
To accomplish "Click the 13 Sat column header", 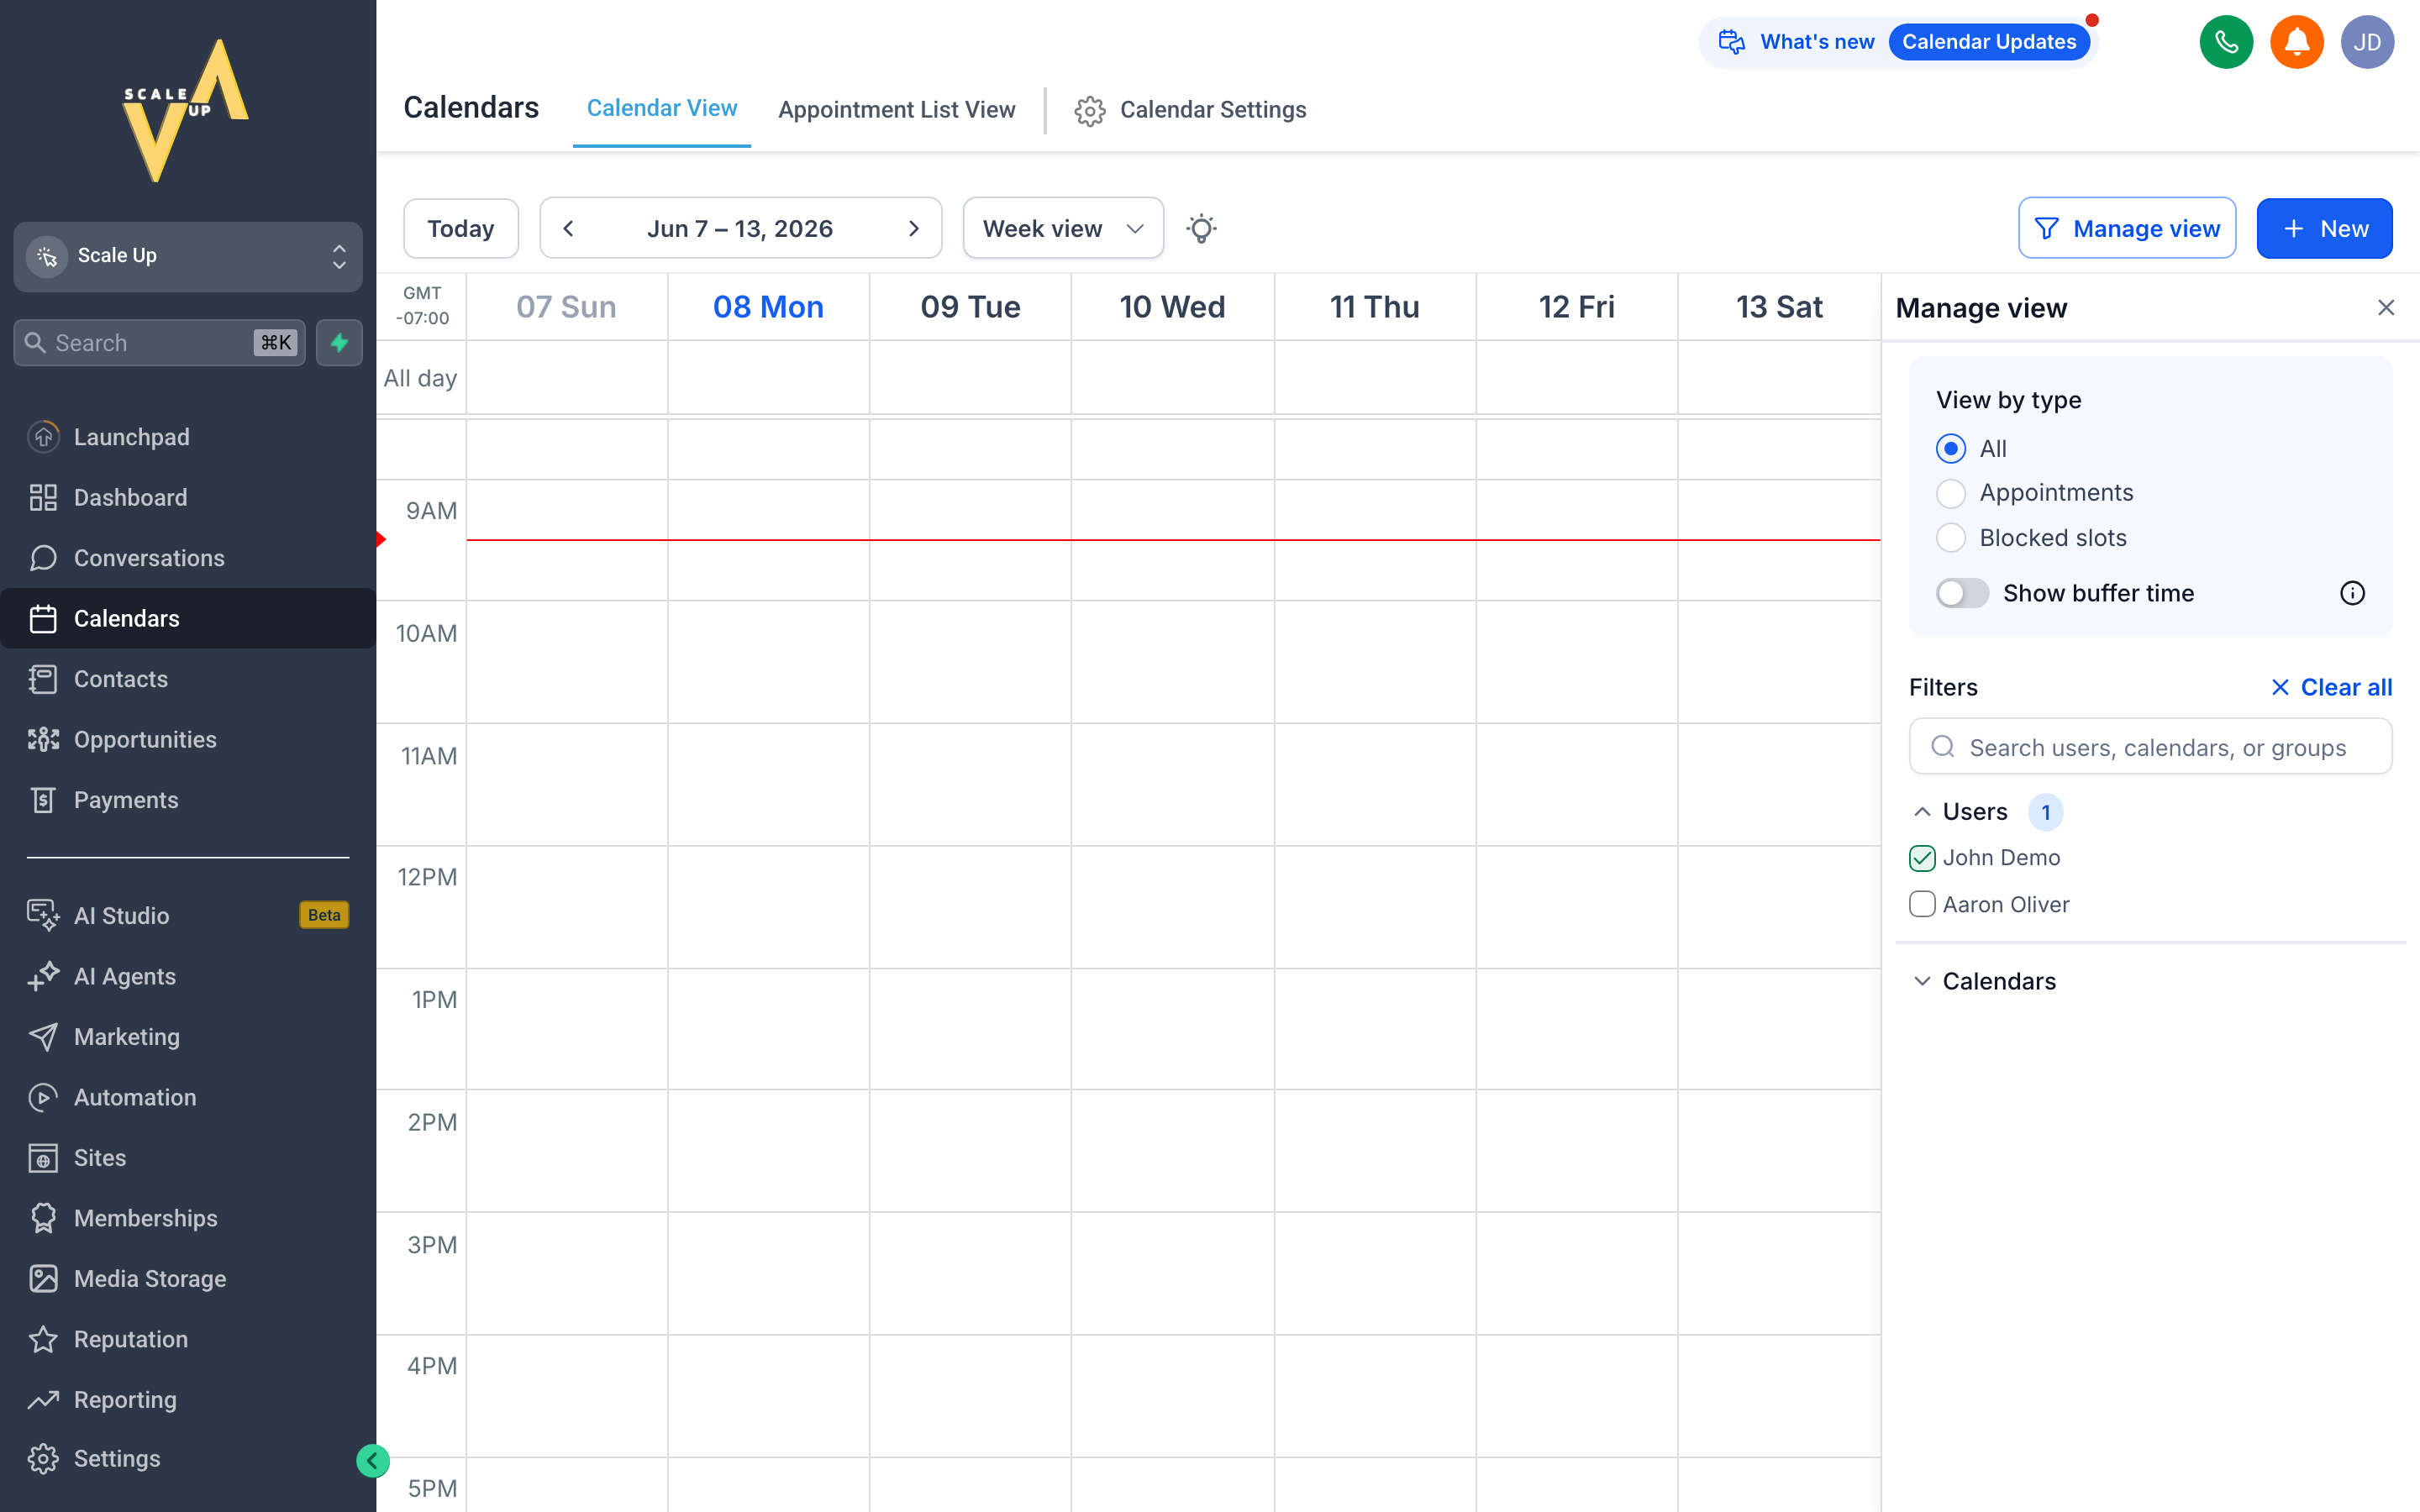I will tap(1779, 307).
